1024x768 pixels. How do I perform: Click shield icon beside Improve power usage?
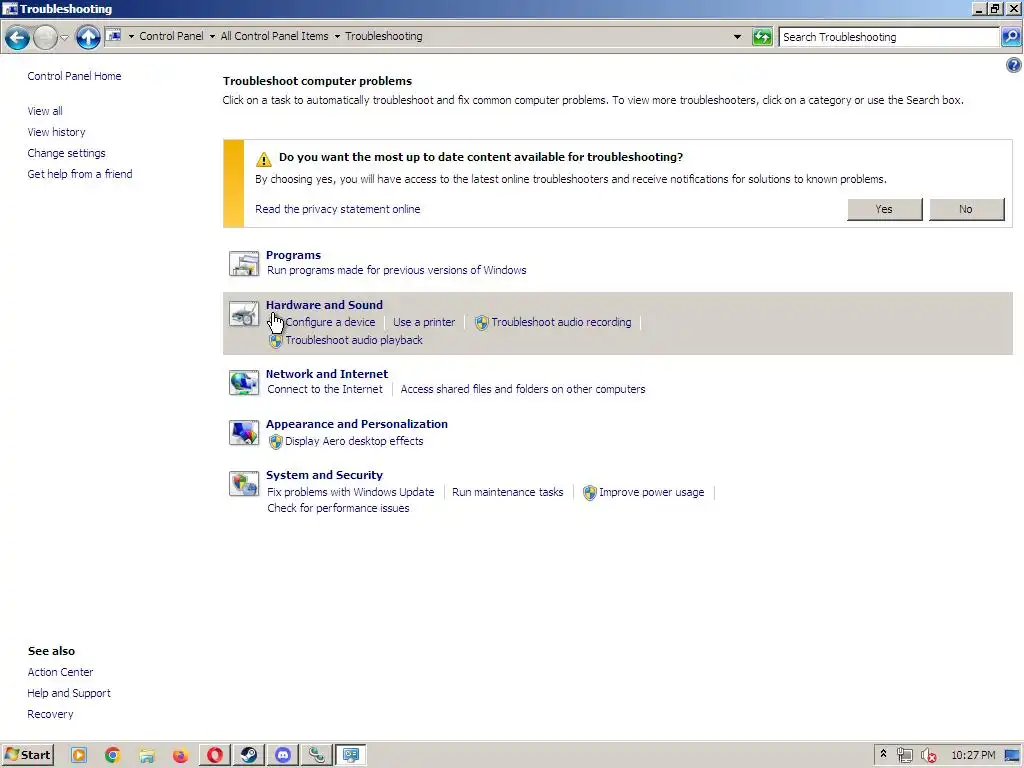coord(589,493)
